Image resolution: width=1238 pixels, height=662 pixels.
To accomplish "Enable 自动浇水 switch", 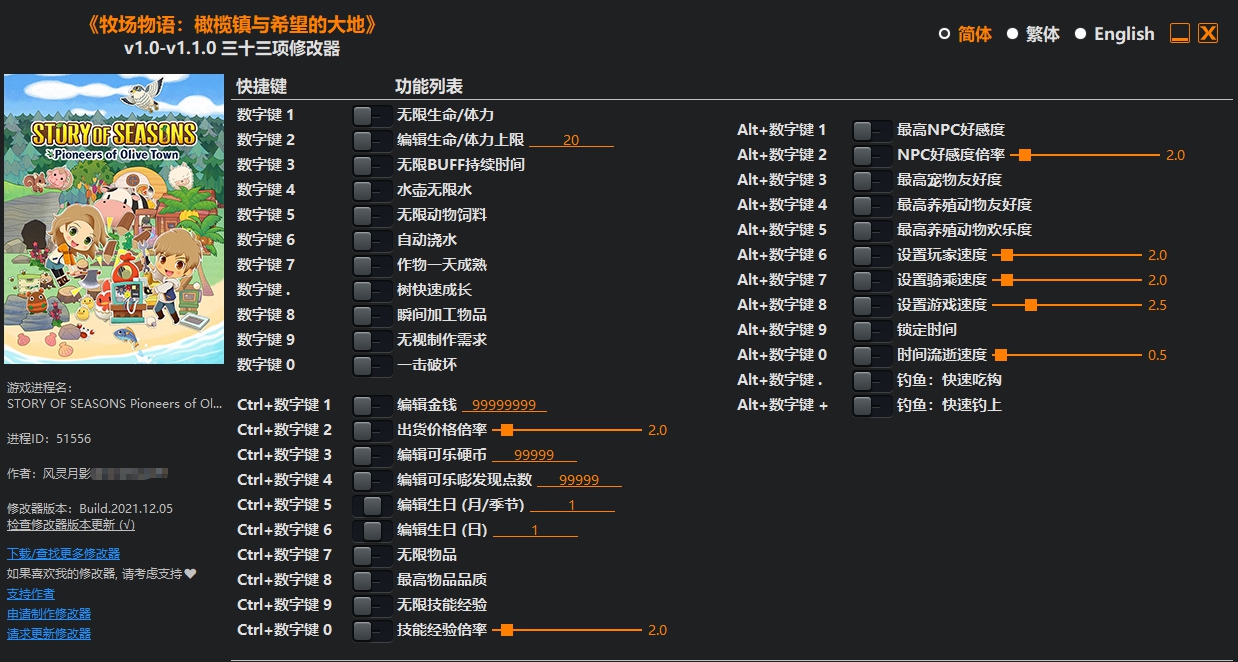I will [x=371, y=239].
